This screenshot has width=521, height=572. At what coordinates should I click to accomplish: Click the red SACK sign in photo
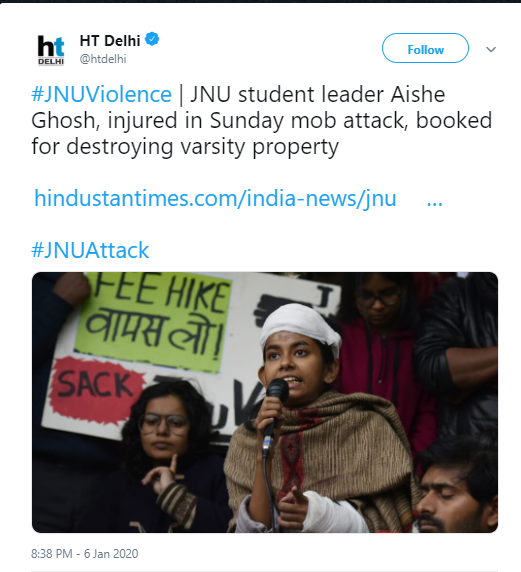point(96,387)
